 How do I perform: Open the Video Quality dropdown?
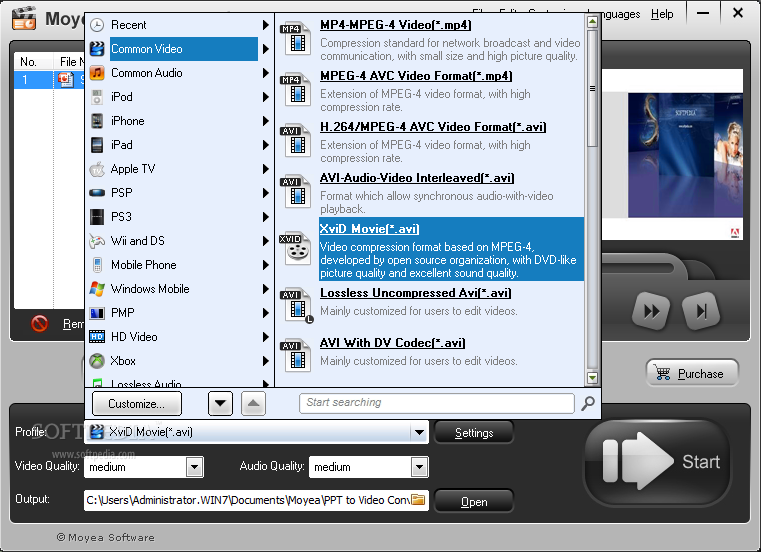coord(194,467)
